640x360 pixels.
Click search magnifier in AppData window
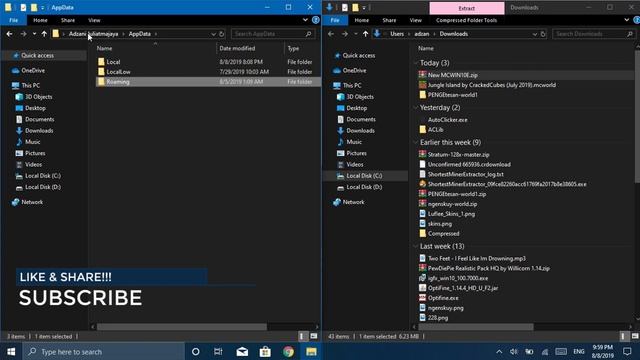pos(309,34)
